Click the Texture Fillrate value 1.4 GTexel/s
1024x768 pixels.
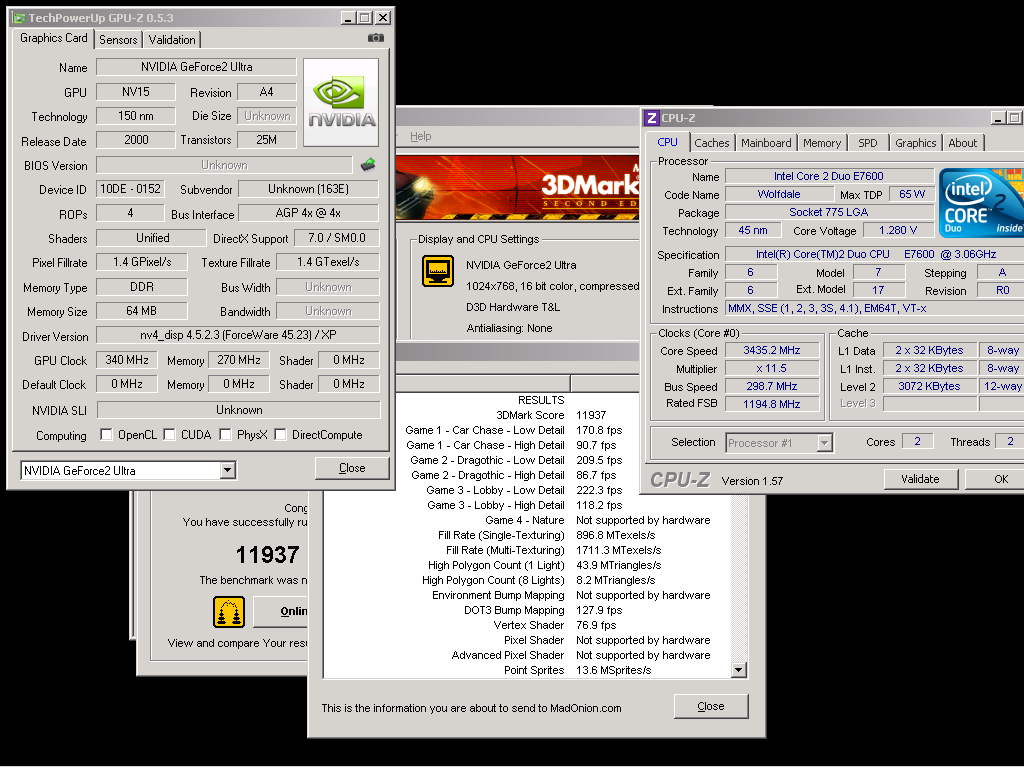click(328, 262)
